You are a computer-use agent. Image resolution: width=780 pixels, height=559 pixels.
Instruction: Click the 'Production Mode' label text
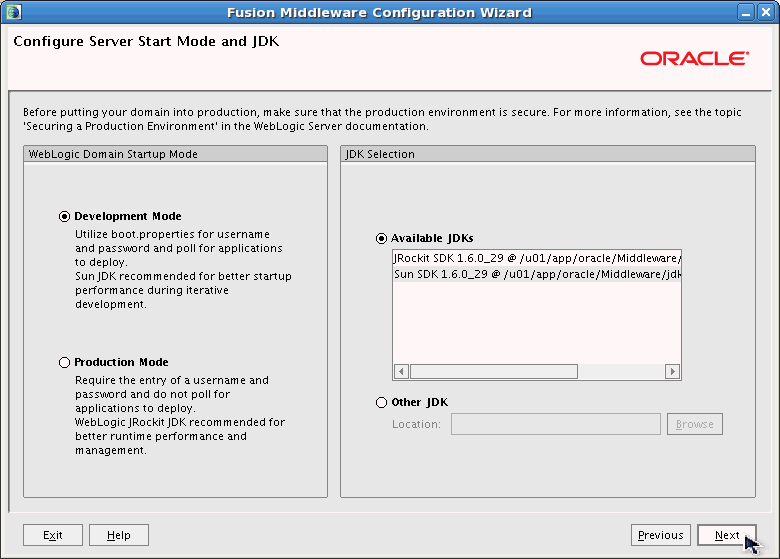tap(121, 363)
